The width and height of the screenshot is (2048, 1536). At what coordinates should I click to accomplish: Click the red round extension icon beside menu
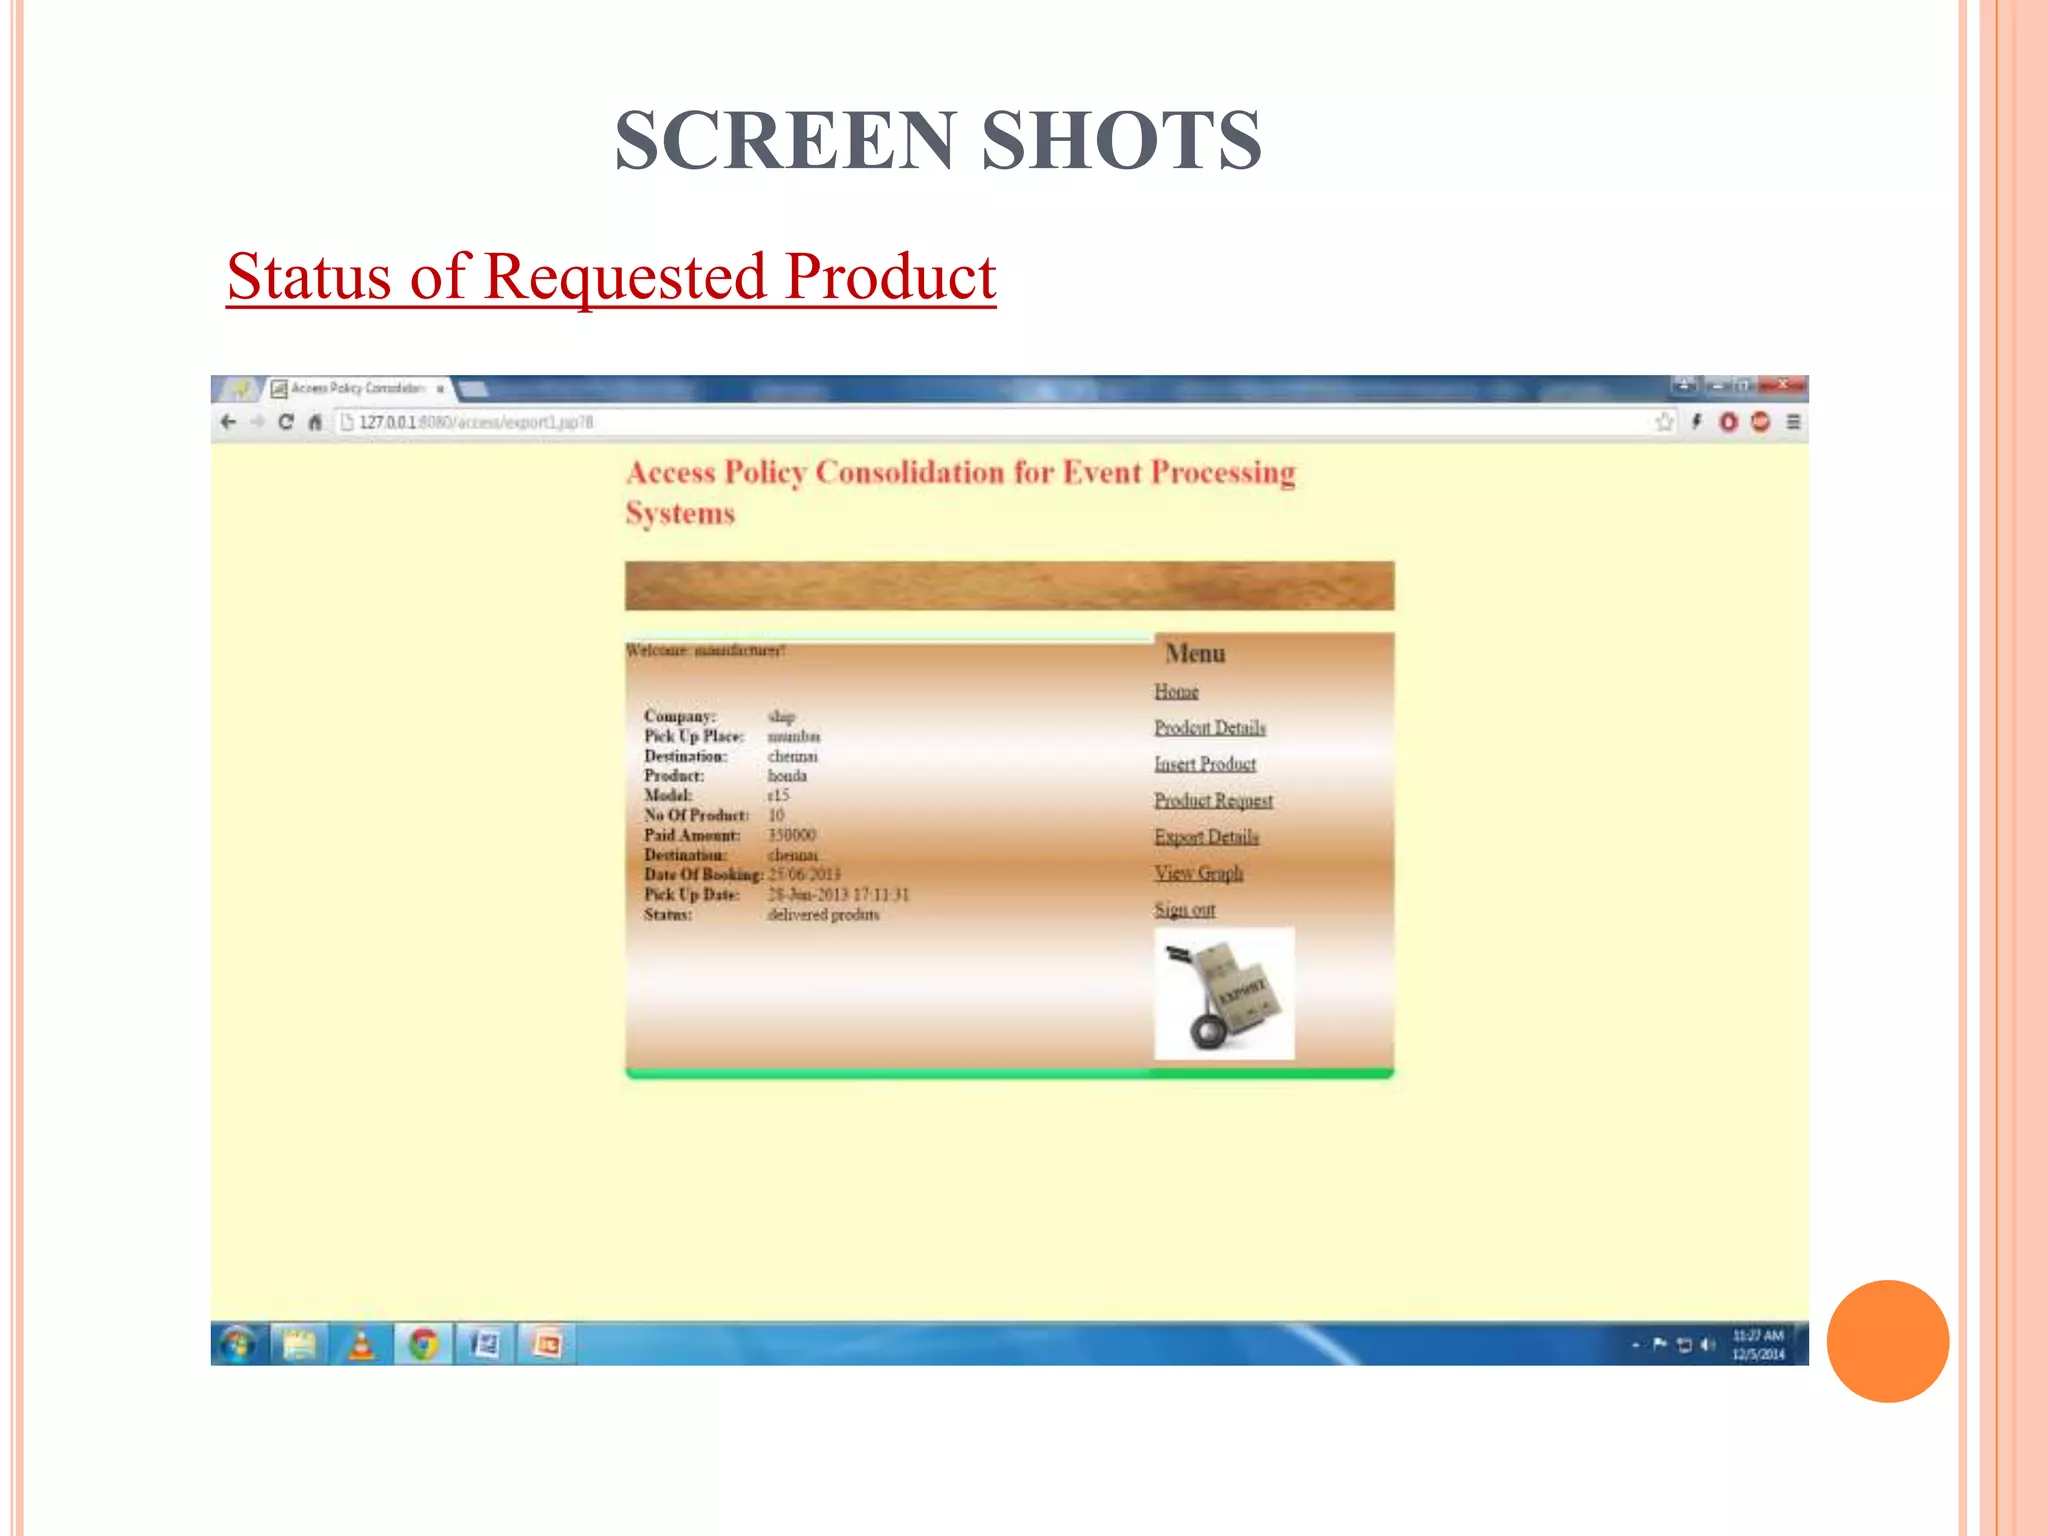pos(1761,422)
